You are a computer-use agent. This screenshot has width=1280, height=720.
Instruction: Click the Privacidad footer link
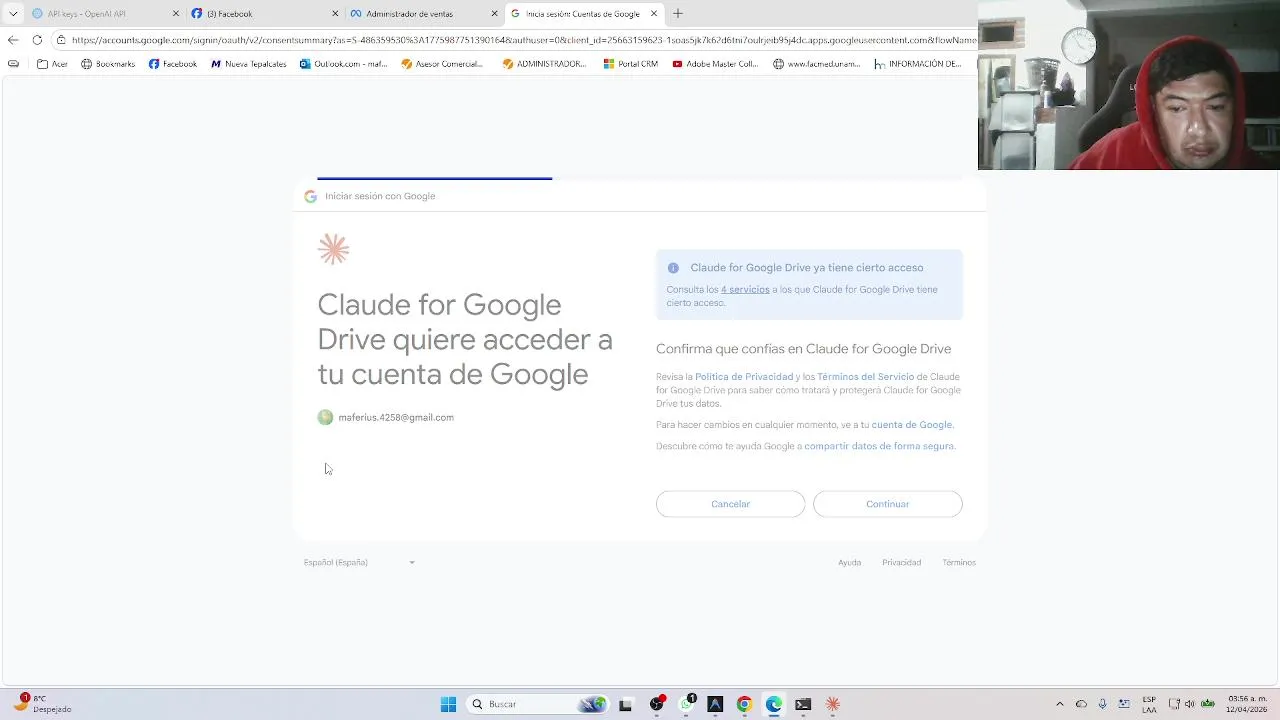point(901,563)
